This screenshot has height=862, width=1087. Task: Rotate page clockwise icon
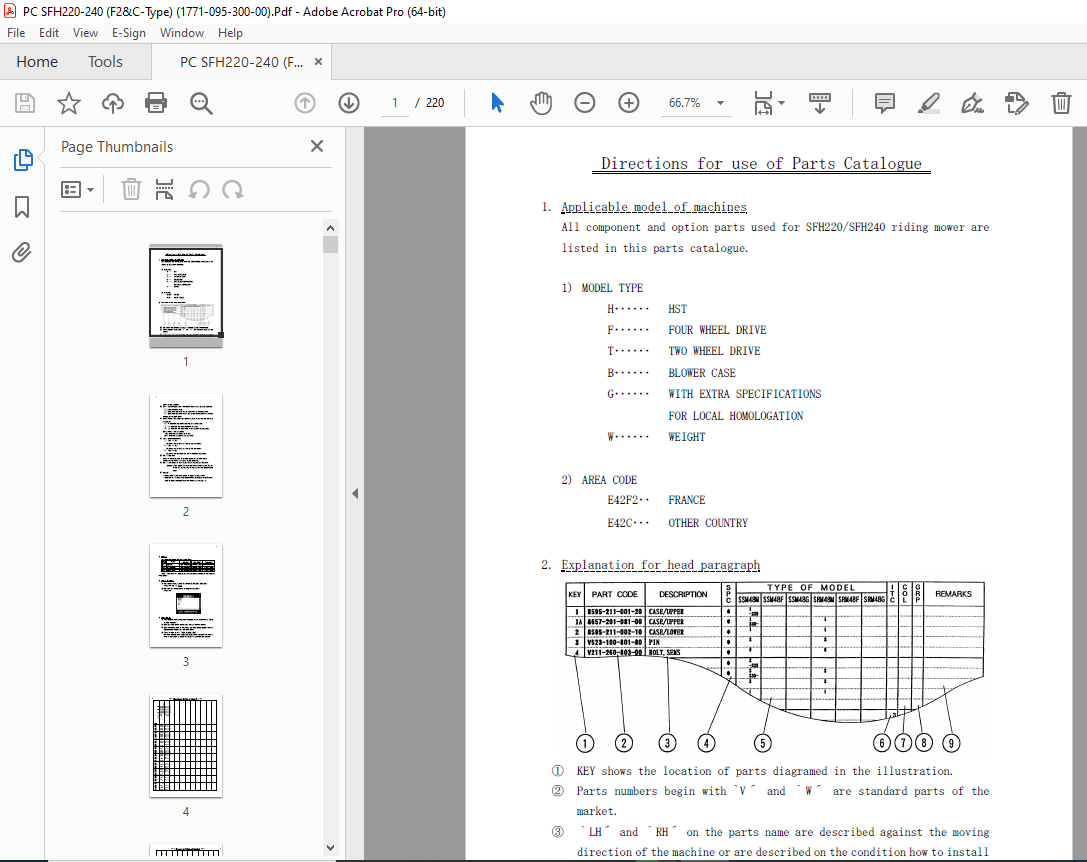pyautogui.click(x=233, y=189)
